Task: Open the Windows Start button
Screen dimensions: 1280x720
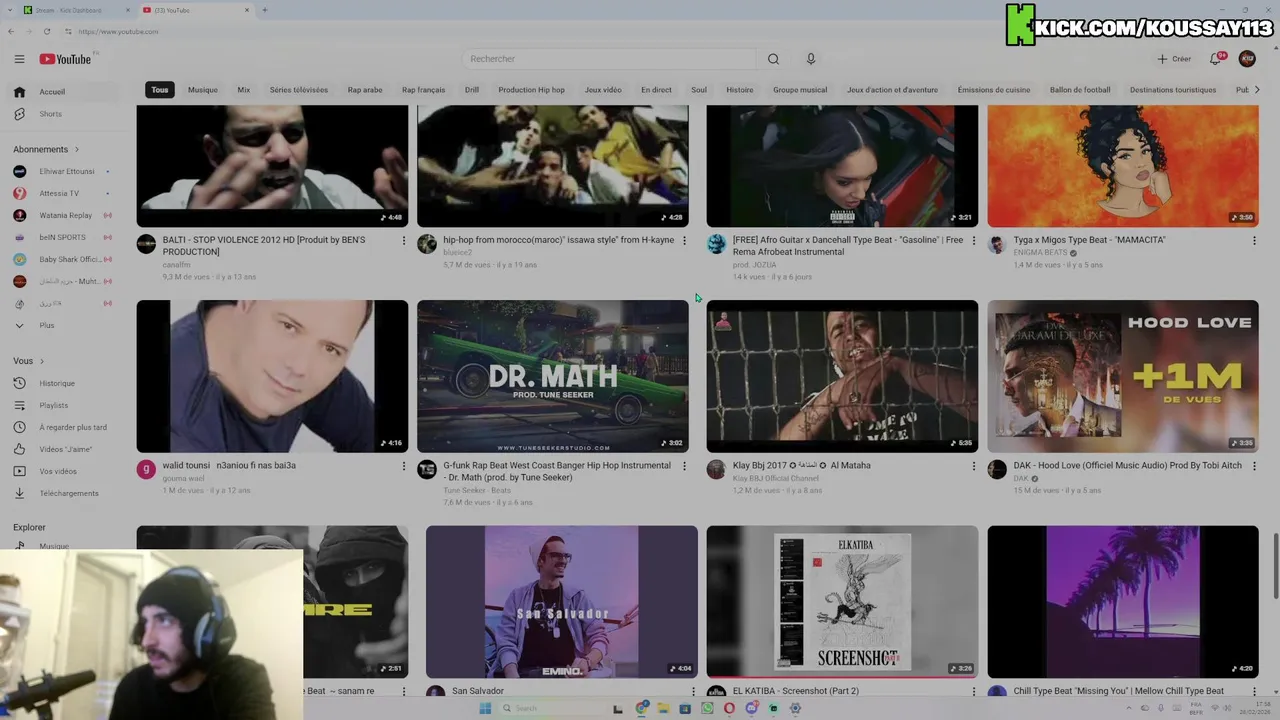Action: [x=485, y=708]
